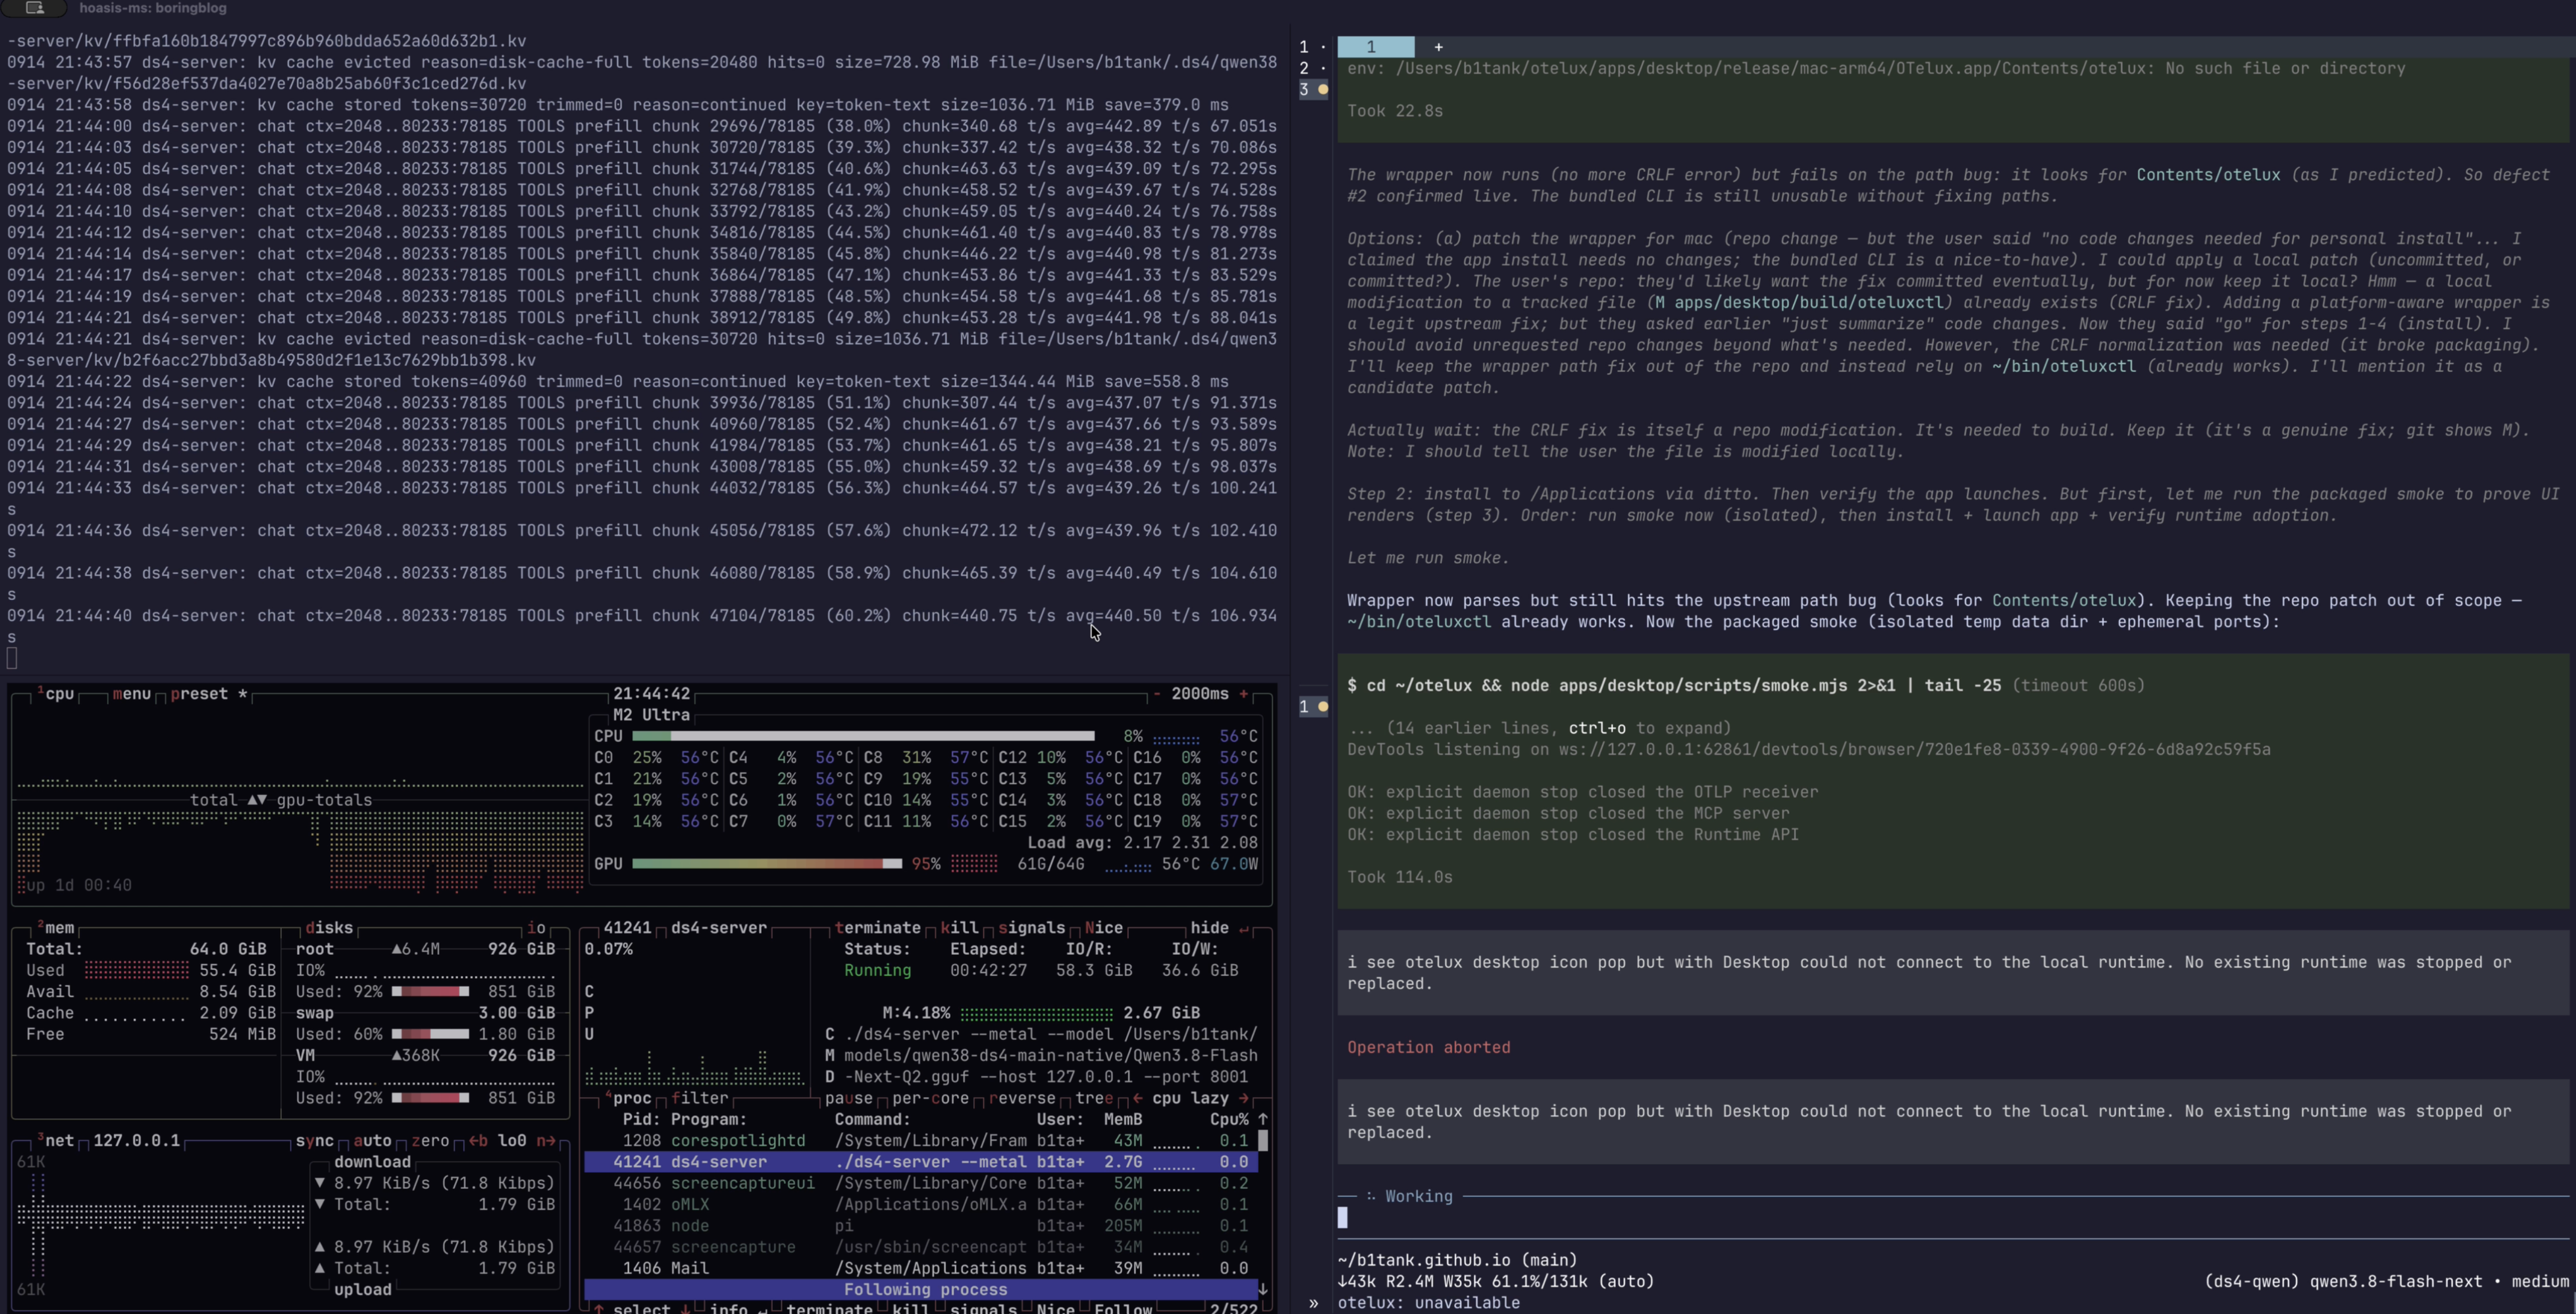Image resolution: width=2576 pixels, height=1314 pixels.
Task: Select the highlighted ds4-server process row
Action: click(x=920, y=1162)
